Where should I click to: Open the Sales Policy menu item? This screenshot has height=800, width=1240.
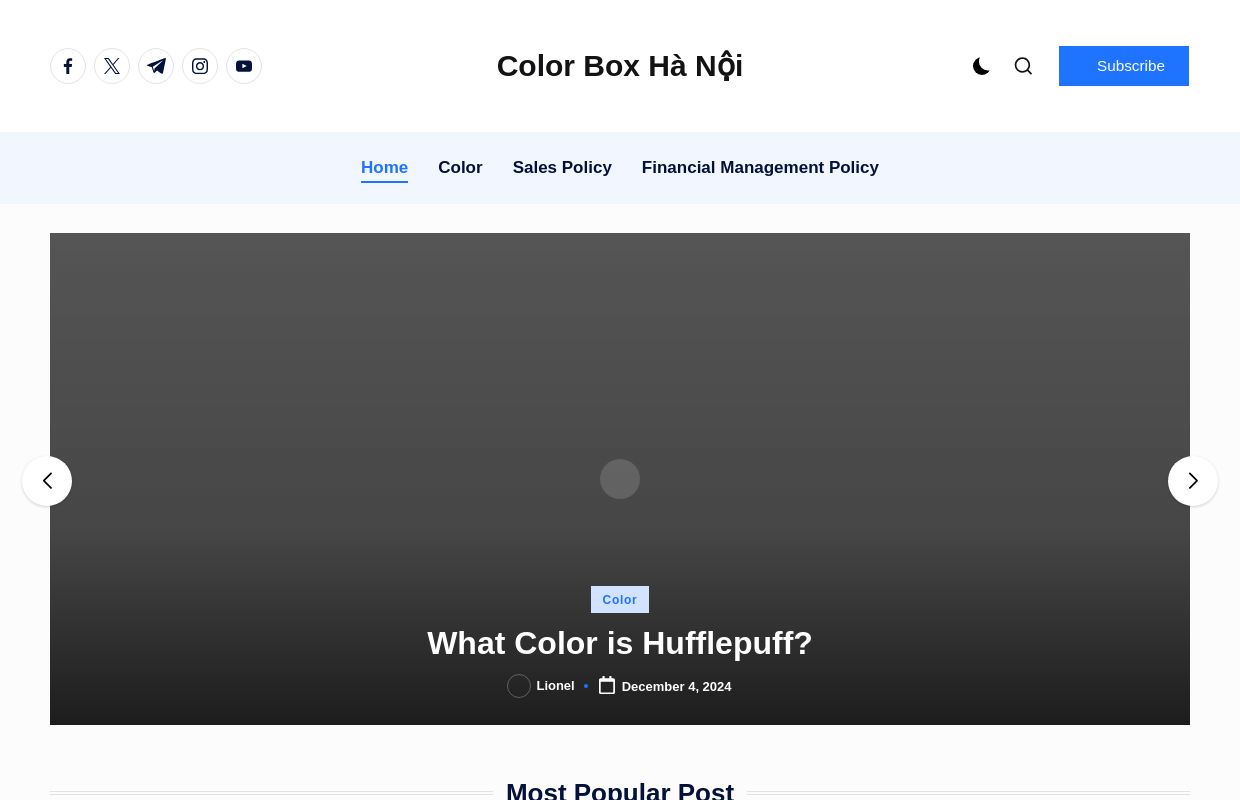[x=562, y=168]
